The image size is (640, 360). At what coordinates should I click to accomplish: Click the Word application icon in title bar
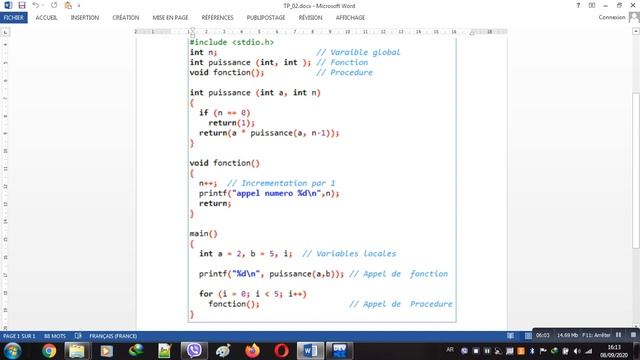click(x=8, y=5)
